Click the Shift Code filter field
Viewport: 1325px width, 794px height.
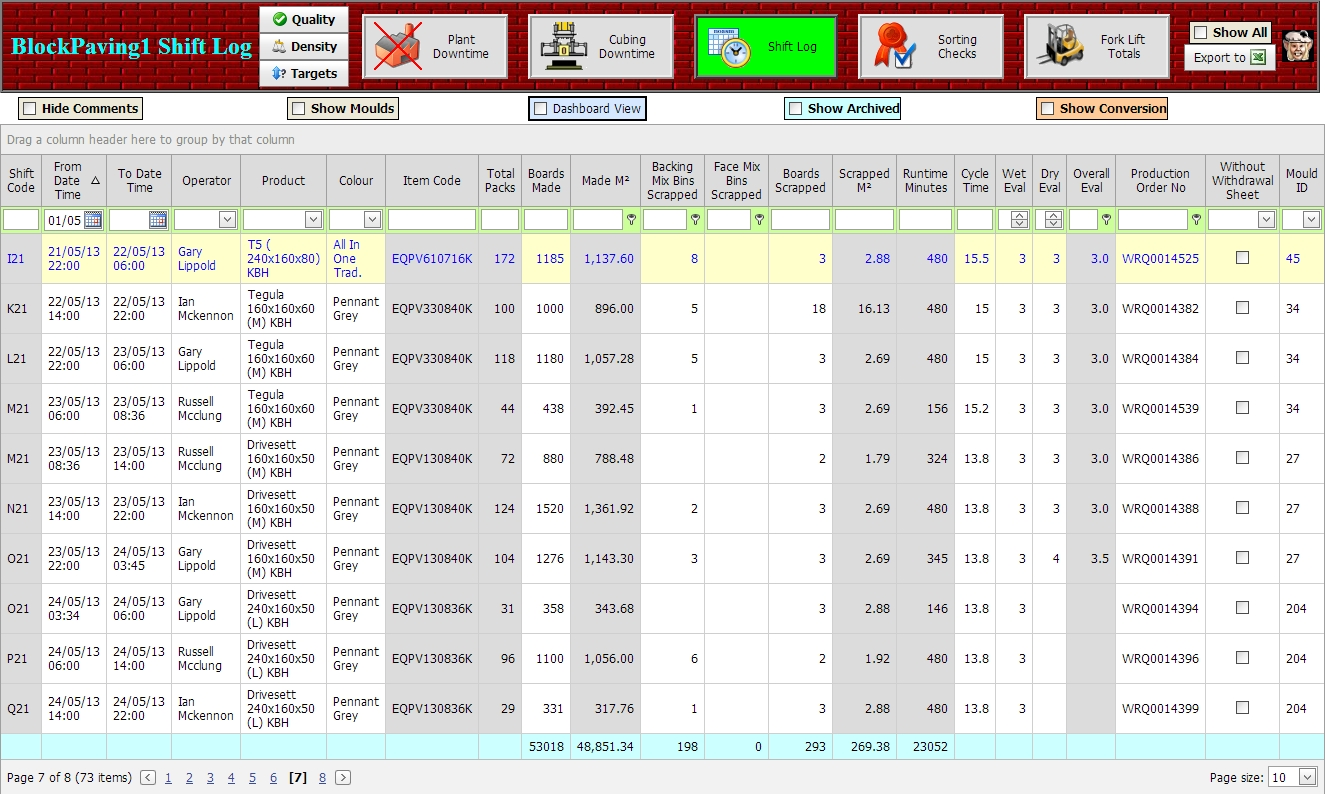coord(21,219)
